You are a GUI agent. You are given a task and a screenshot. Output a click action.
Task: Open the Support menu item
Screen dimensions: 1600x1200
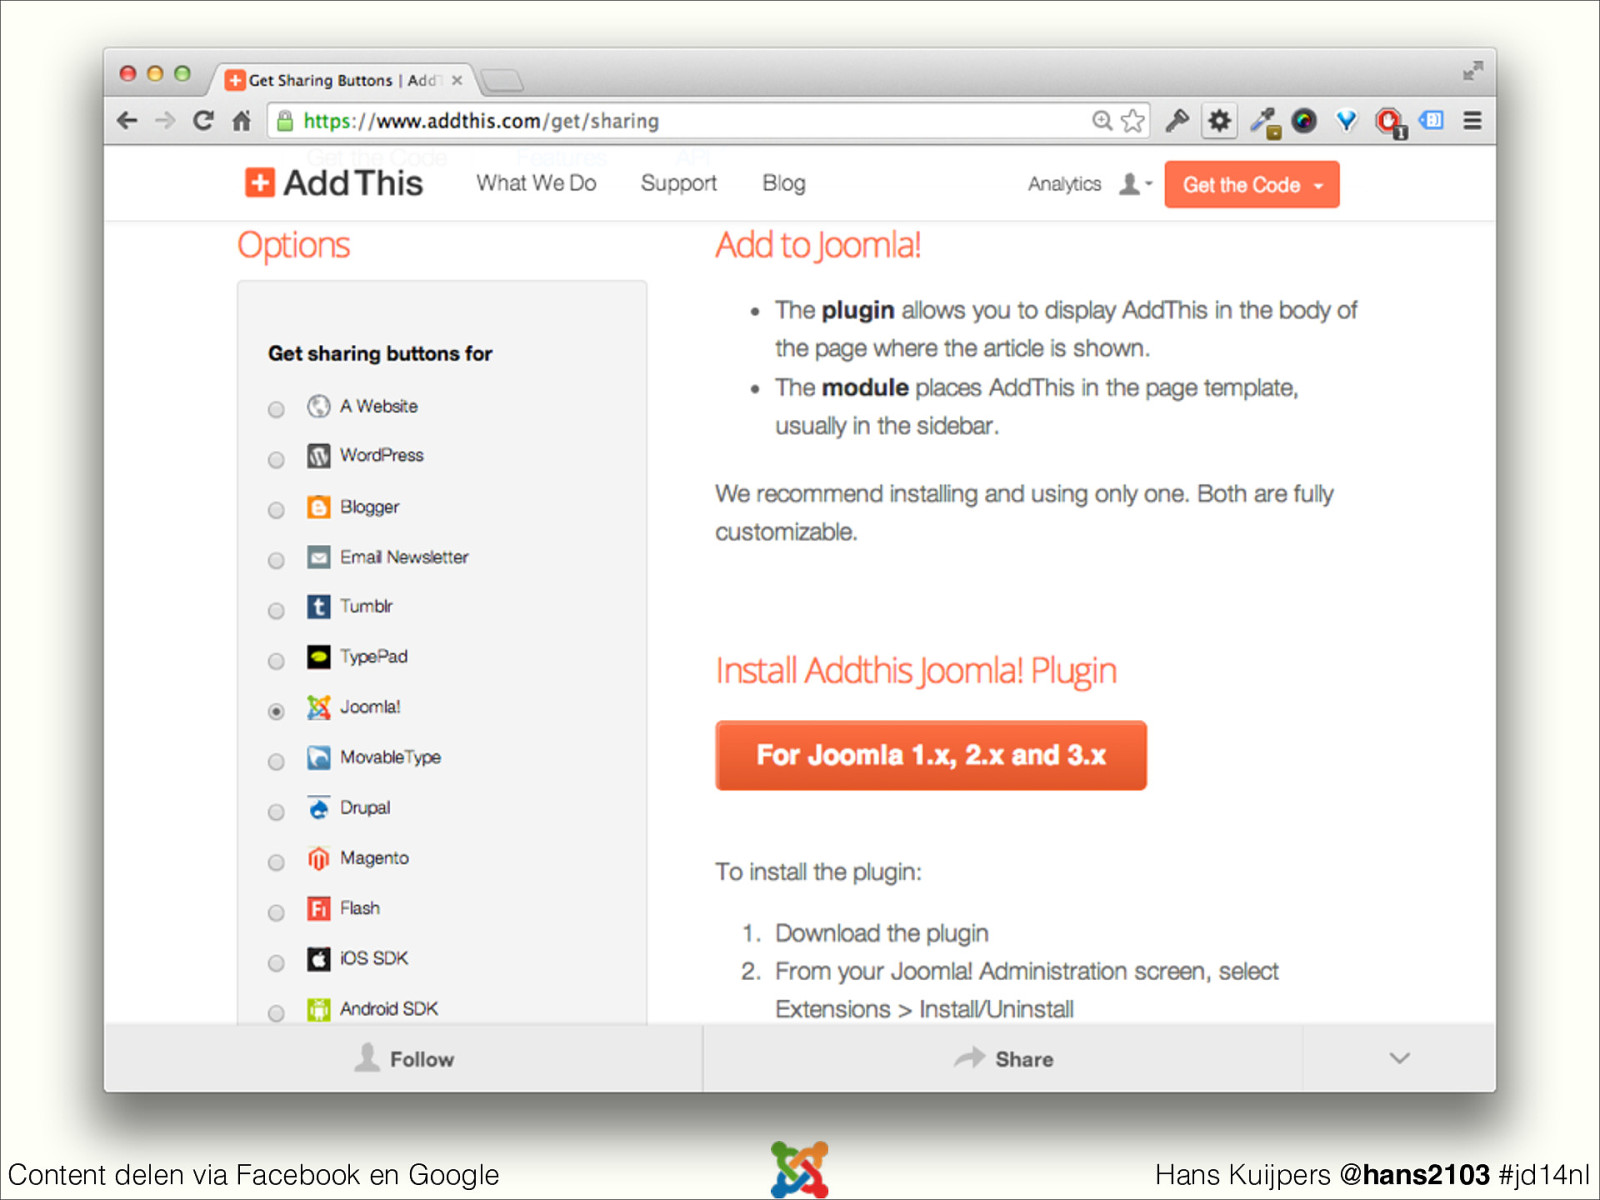pos(679,183)
